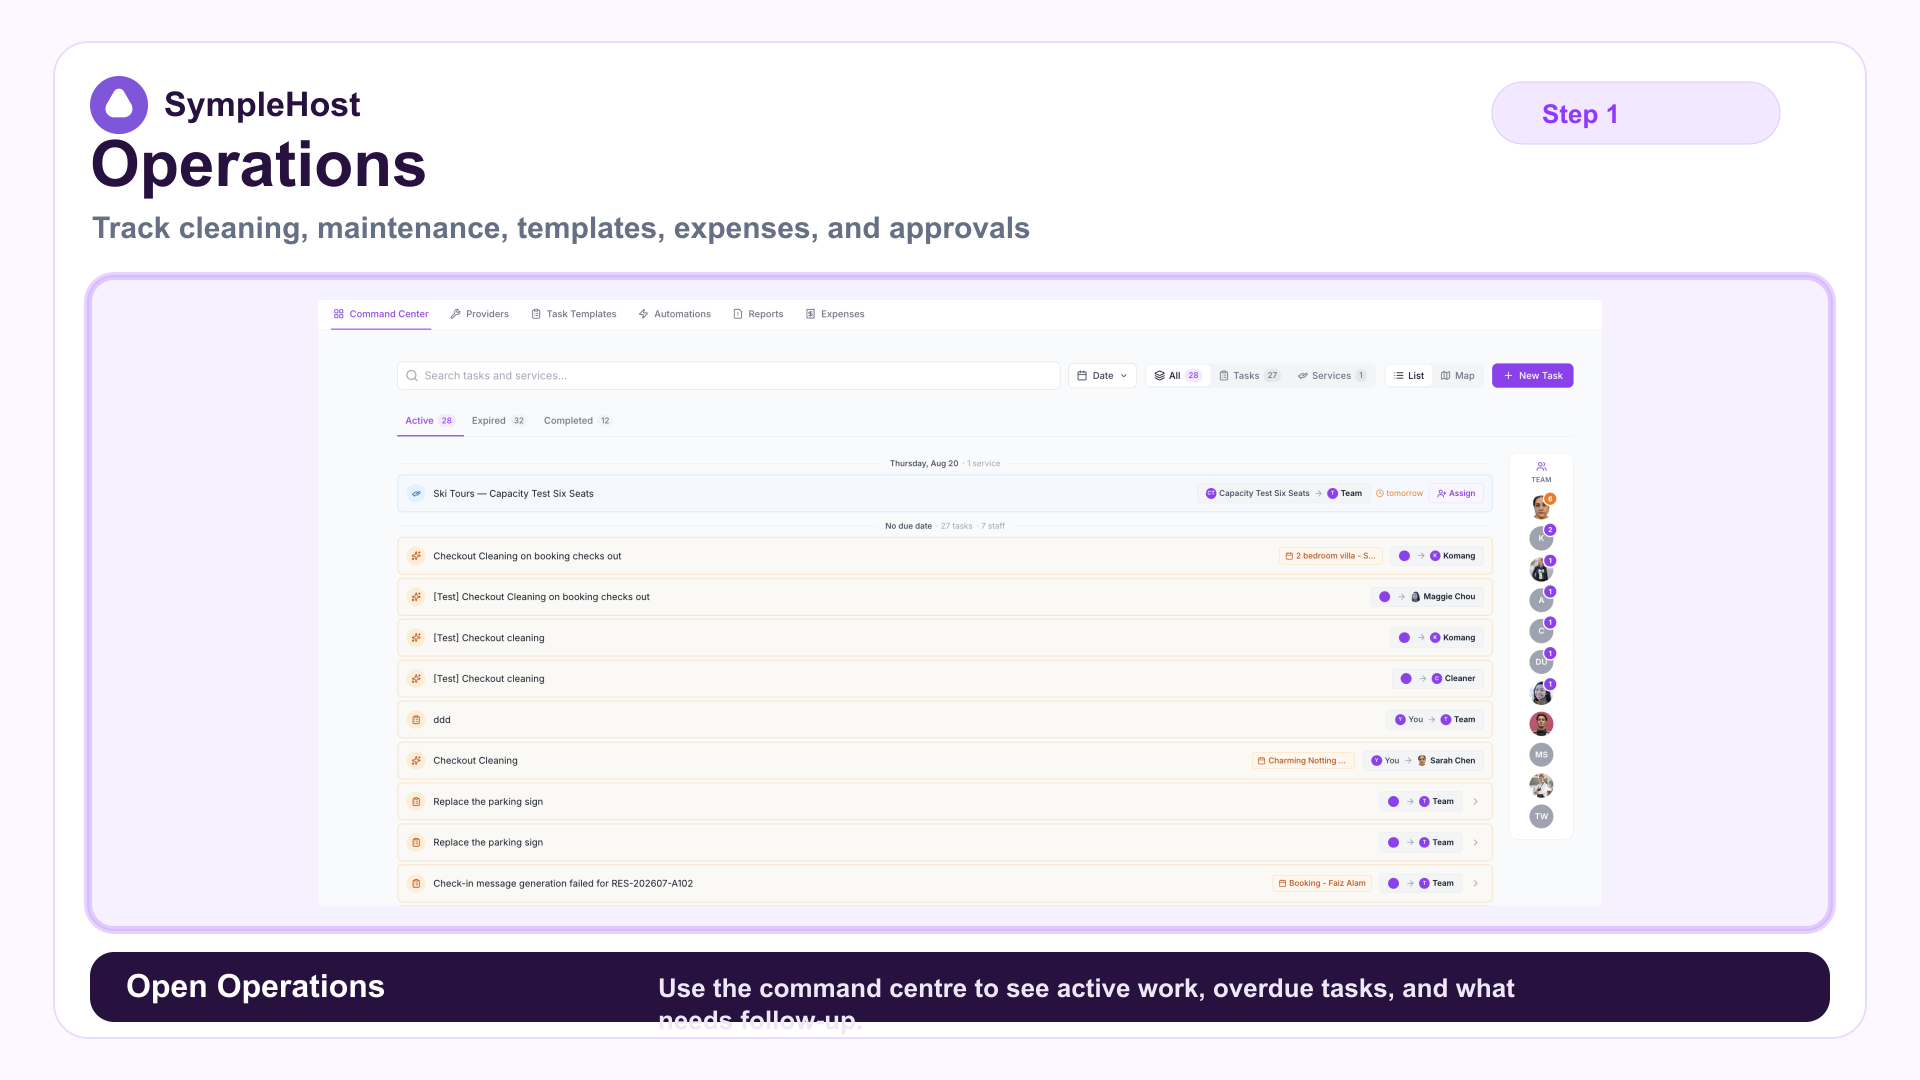This screenshot has width=1920, height=1080.
Task: Click the New Task button
Action: click(1532, 376)
